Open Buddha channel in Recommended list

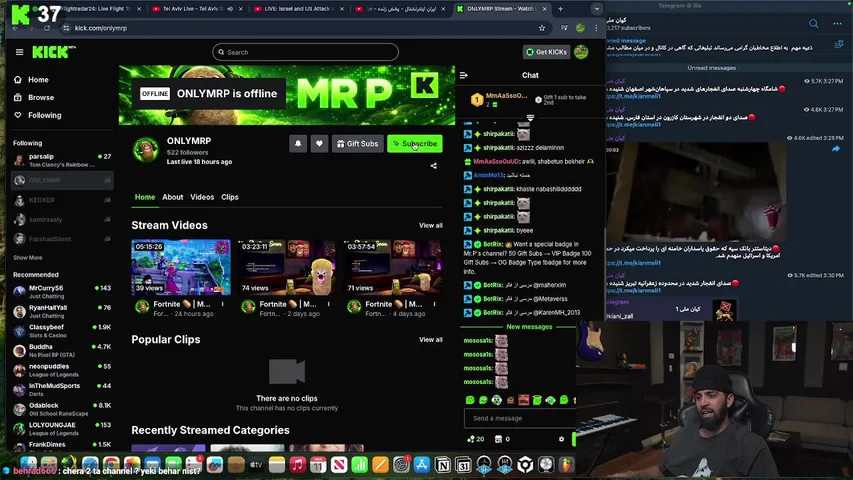click(x=62, y=350)
